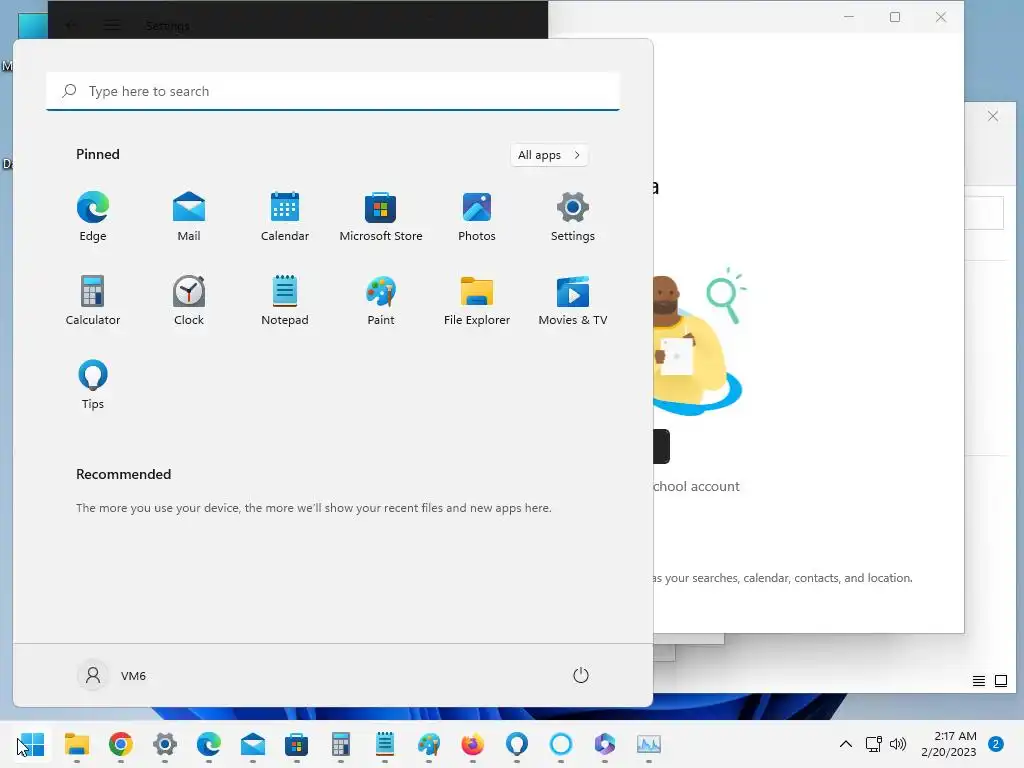Open Tips from the taskbar

(517, 744)
